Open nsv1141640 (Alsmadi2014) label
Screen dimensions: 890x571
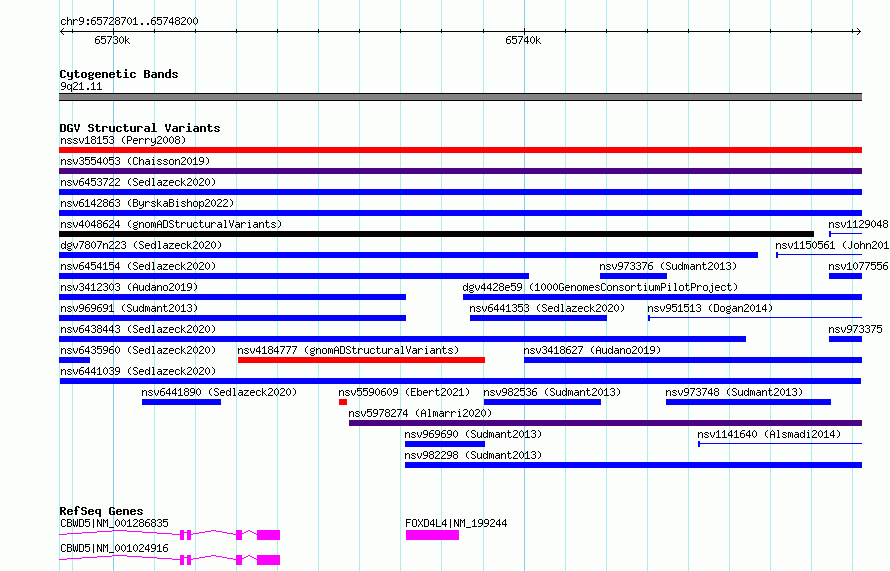769,434
